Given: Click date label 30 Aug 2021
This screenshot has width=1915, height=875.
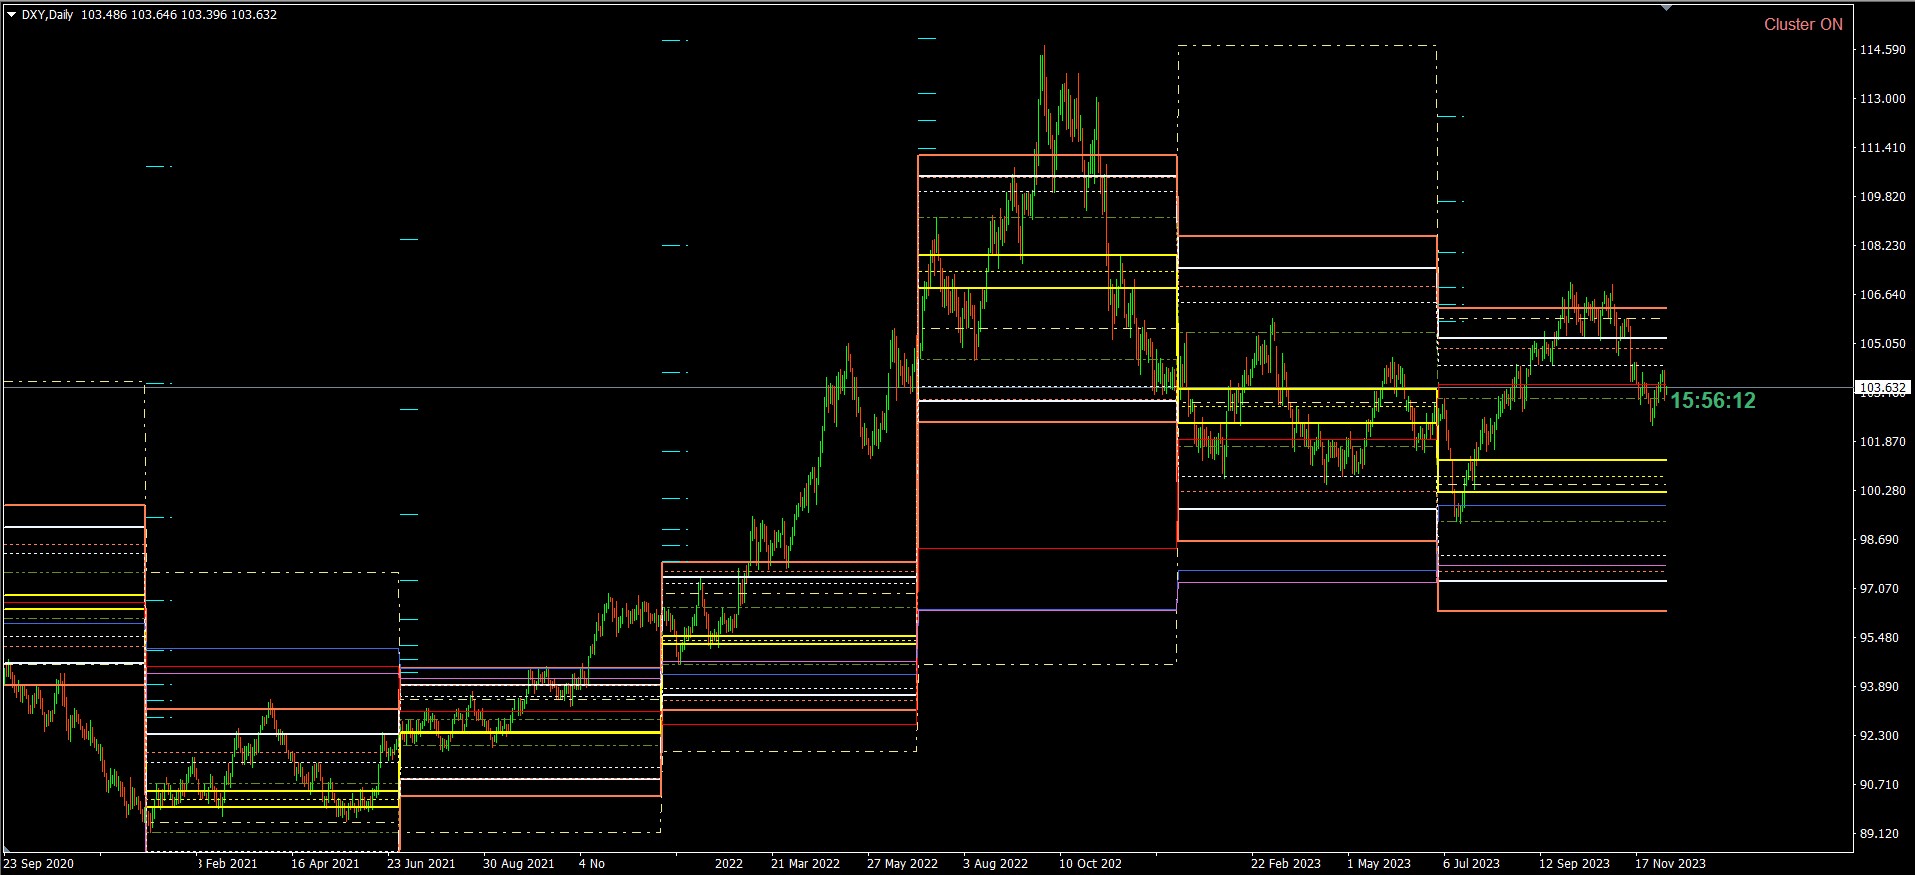Looking at the screenshot, I should 518,864.
